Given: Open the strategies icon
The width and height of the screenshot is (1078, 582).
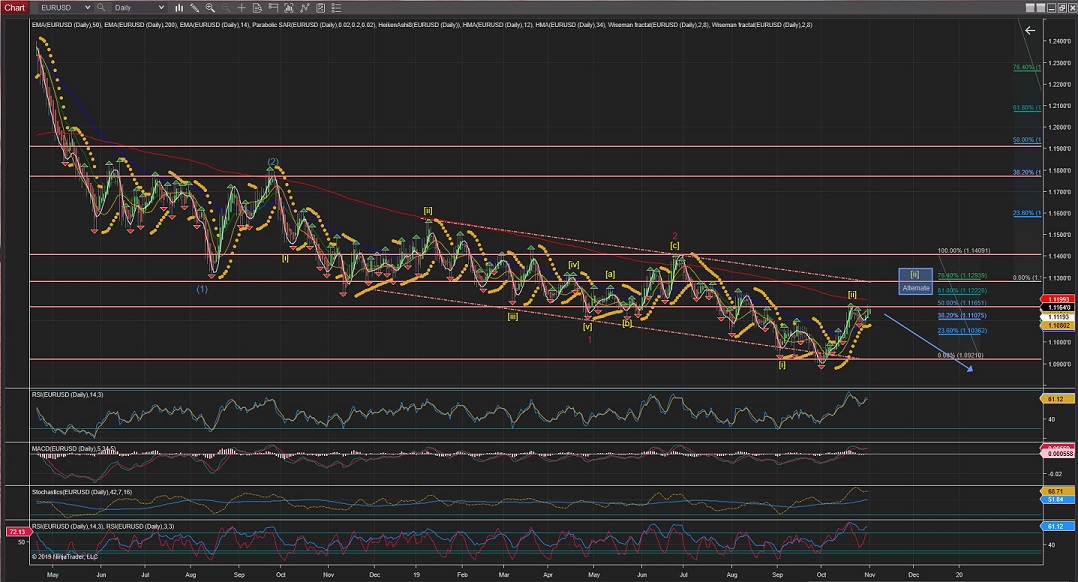Looking at the screenshot, I should (x=320, y=8).
